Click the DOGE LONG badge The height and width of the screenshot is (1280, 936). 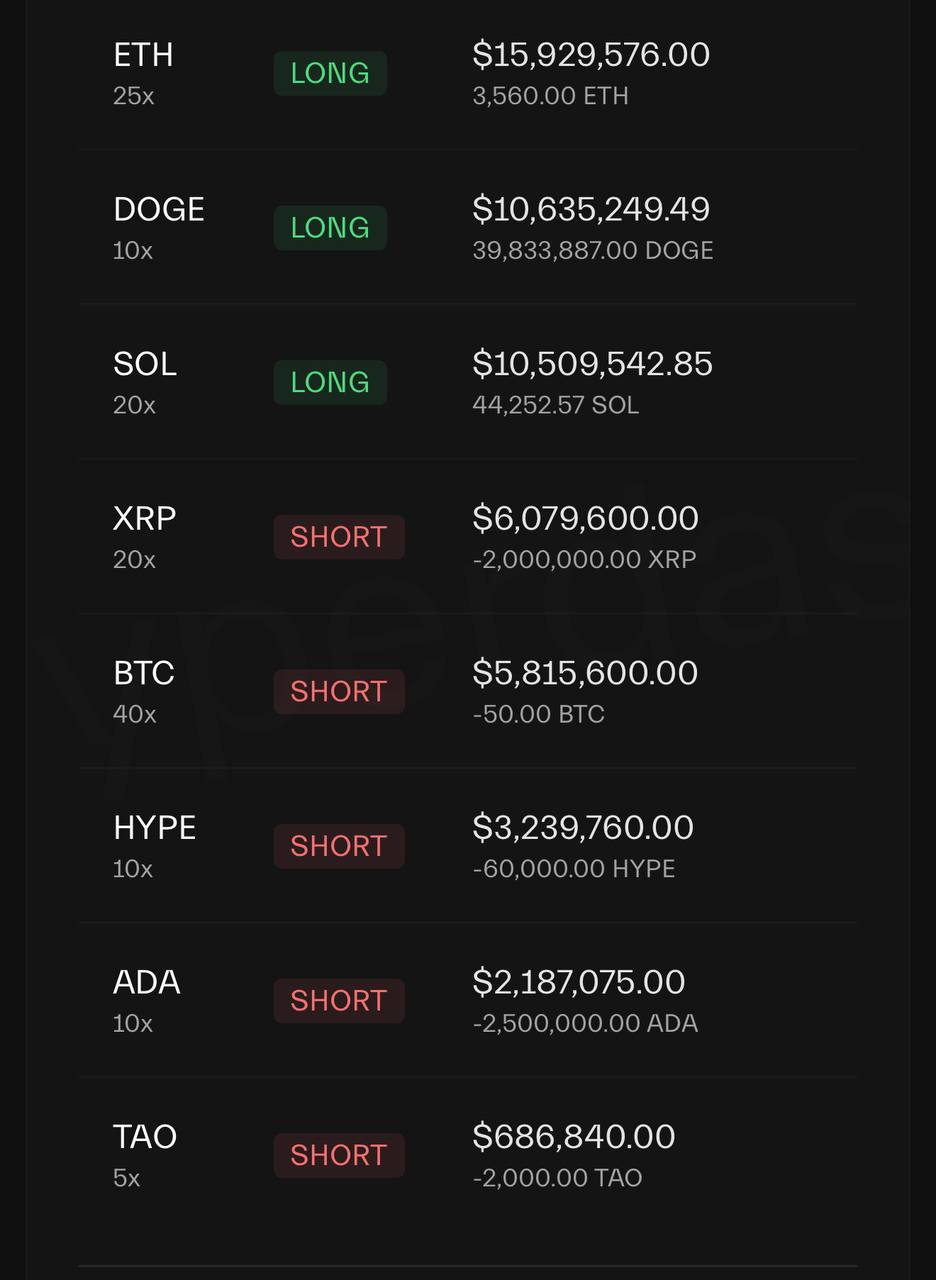[x=330, y=228]
